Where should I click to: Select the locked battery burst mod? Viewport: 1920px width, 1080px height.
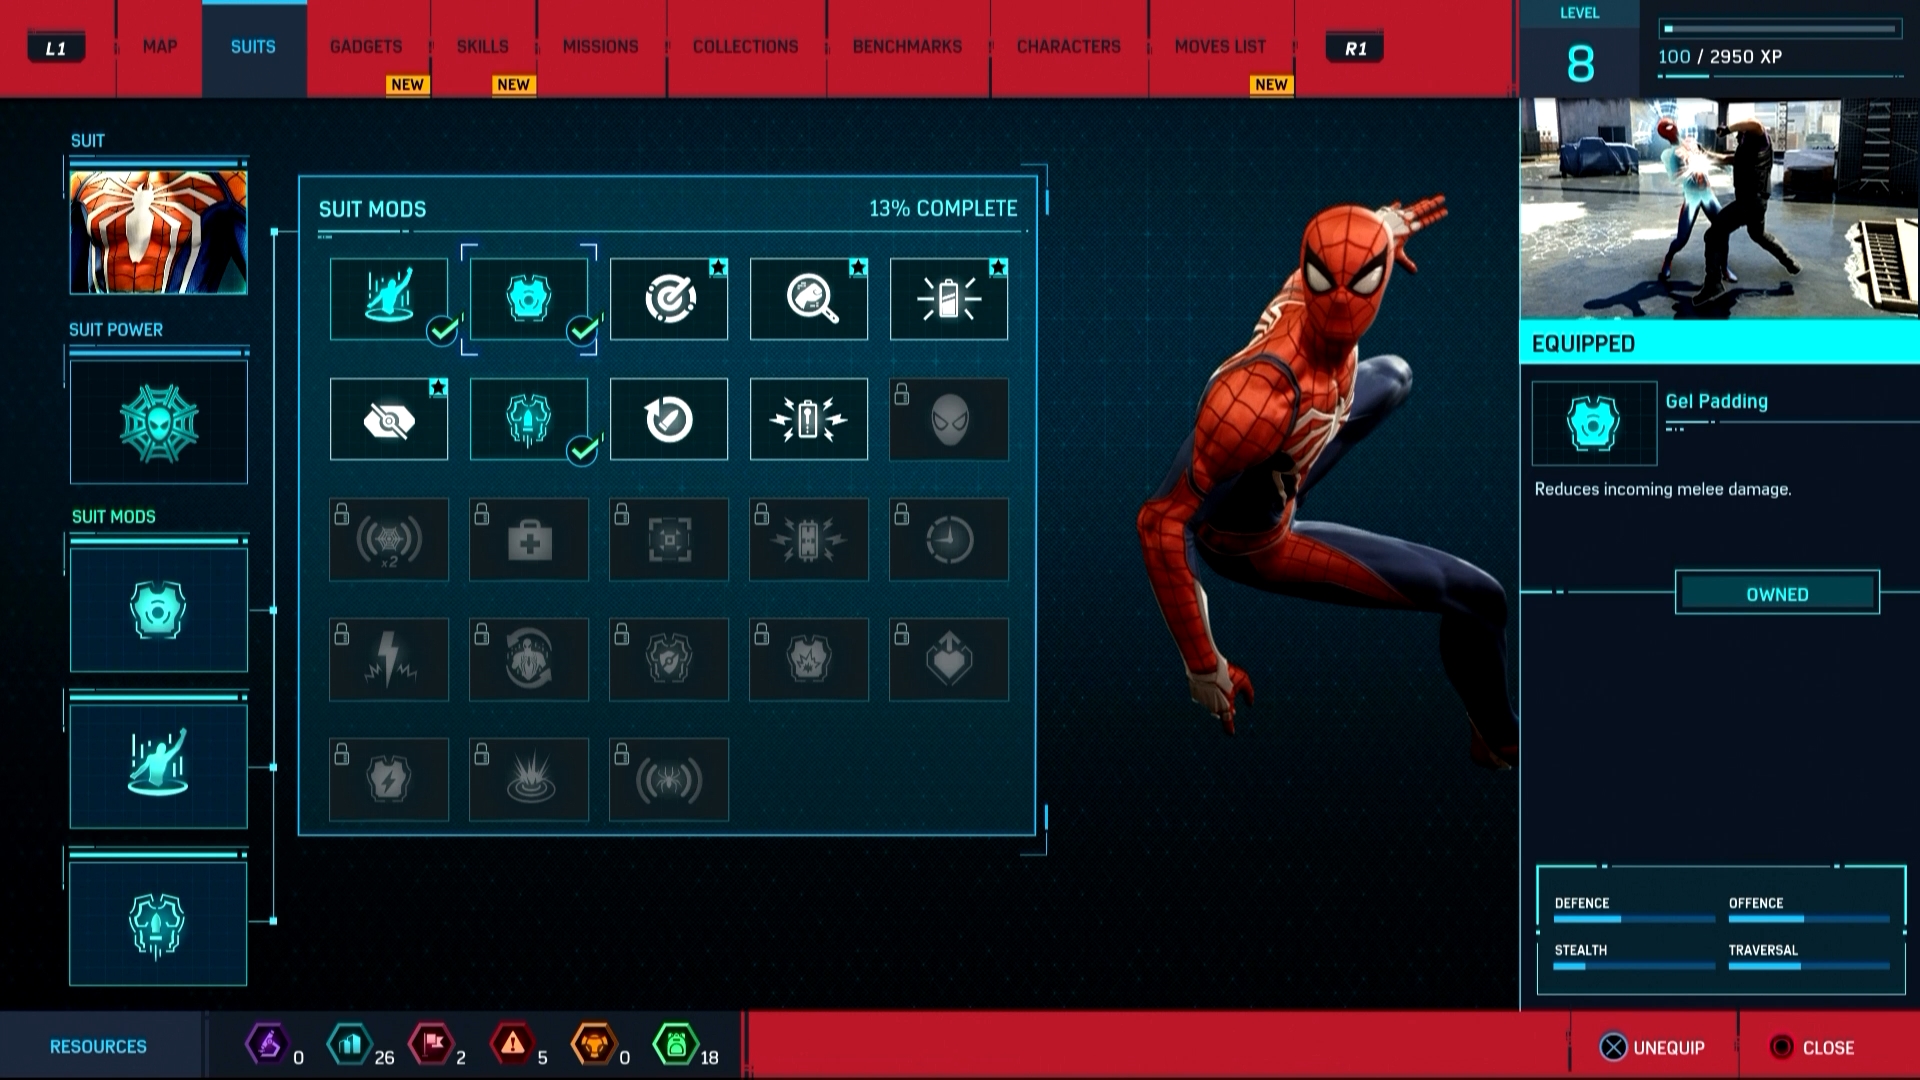point(809,539)
